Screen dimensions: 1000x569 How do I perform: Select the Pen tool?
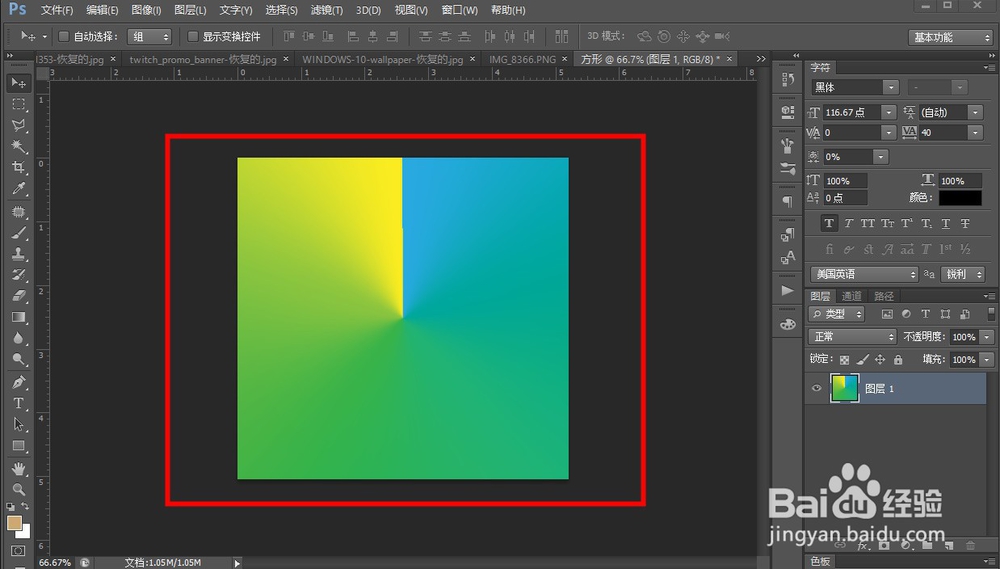pos(18,382)
